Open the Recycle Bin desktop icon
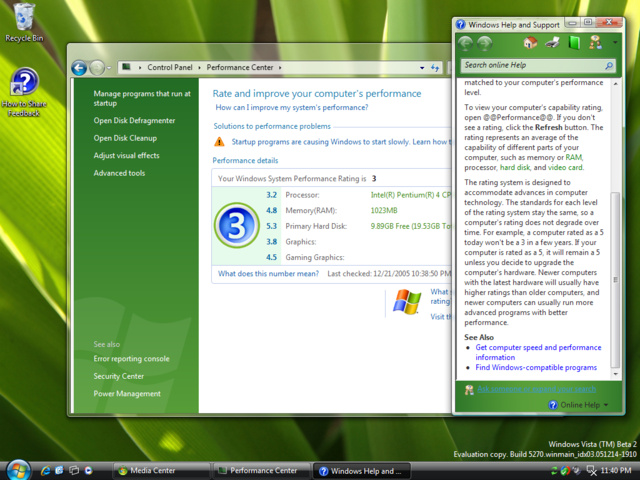The height and width of the screenshot is (480, 640). click(24, 22)
